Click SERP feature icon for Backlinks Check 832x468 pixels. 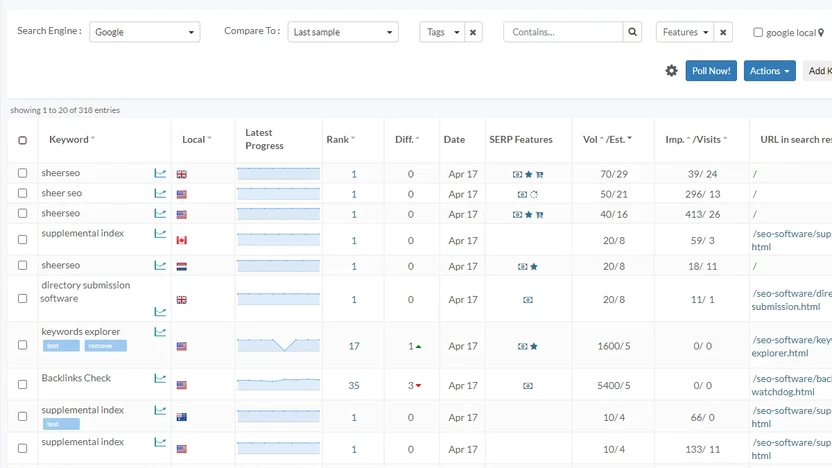click(x=527, y=386)
